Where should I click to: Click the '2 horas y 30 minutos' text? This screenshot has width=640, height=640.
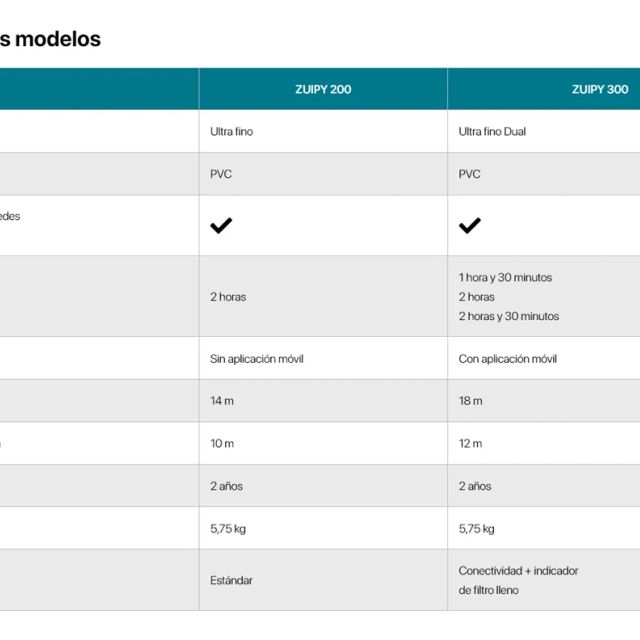pyautogui.click(x=509, y=316)
